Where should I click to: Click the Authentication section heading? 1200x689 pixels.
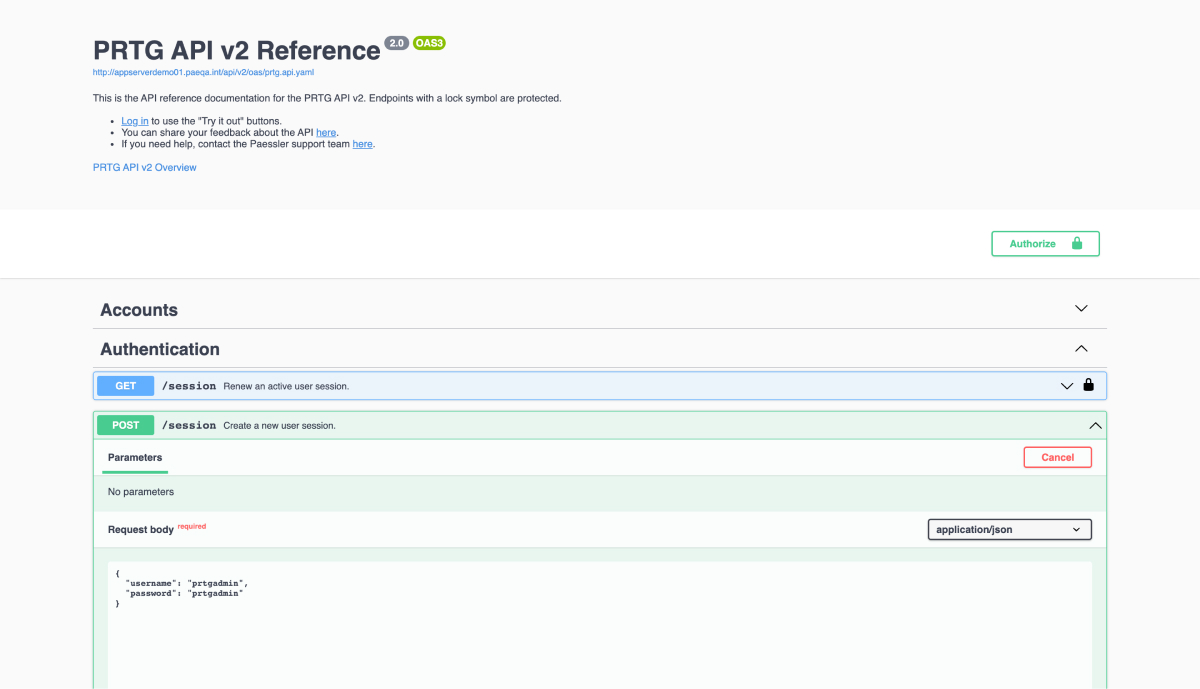click(x=160, y=349)
